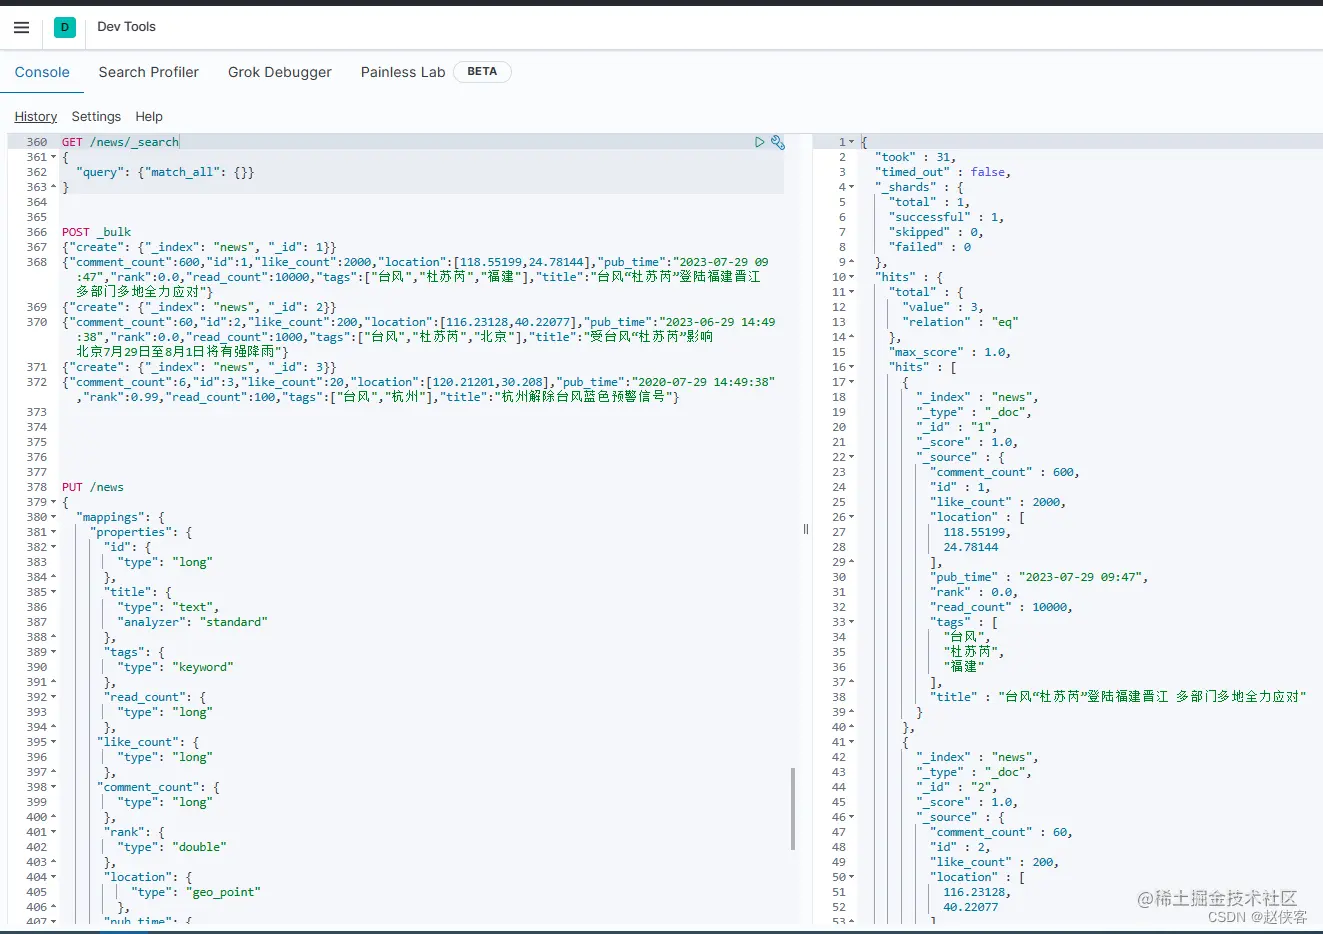The image size is (1323, 934).
Task: Open the History link
Action: coord(36,117)
